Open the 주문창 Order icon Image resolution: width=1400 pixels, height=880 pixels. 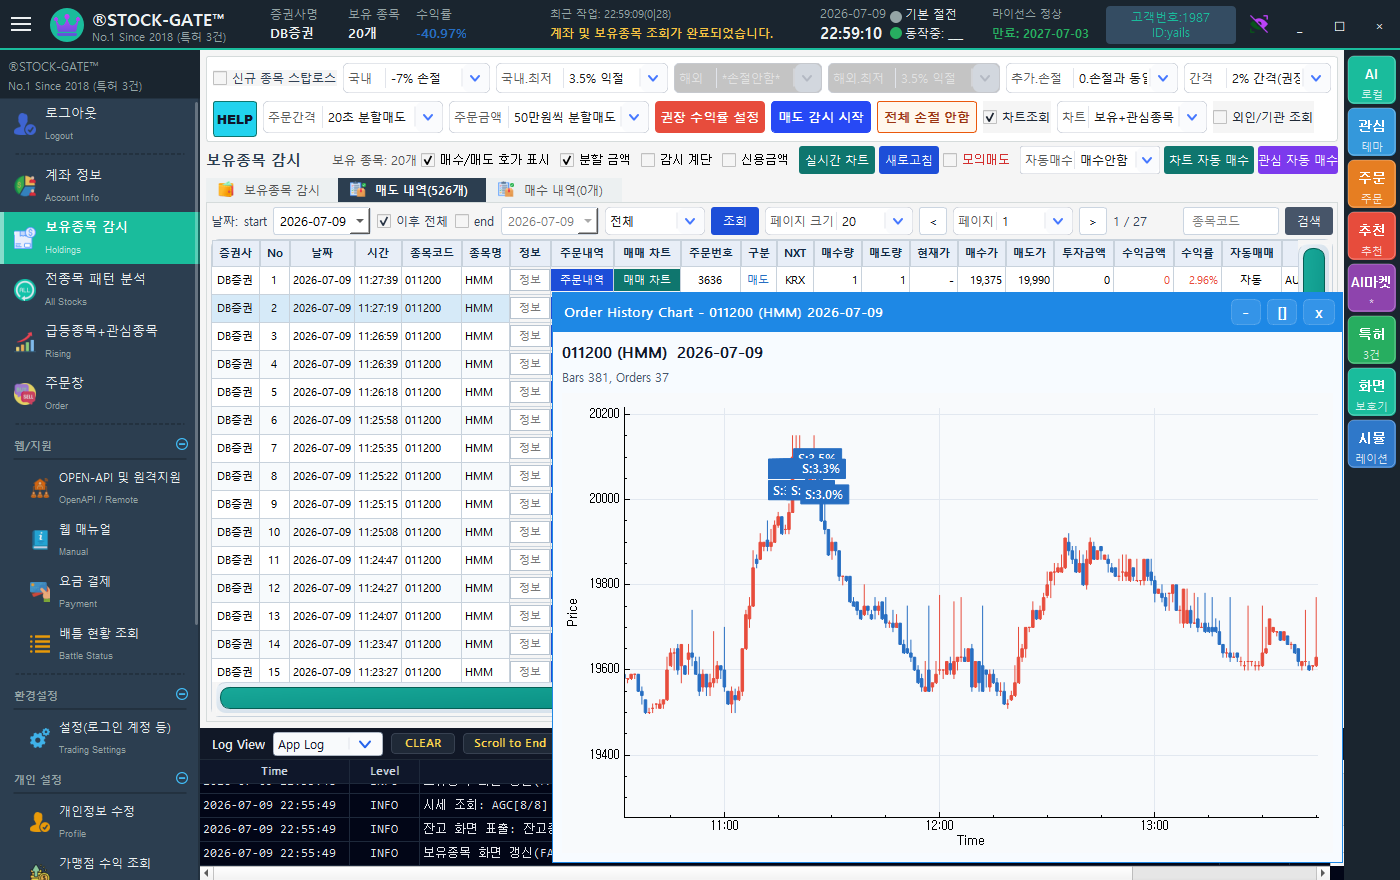point(25,394)
